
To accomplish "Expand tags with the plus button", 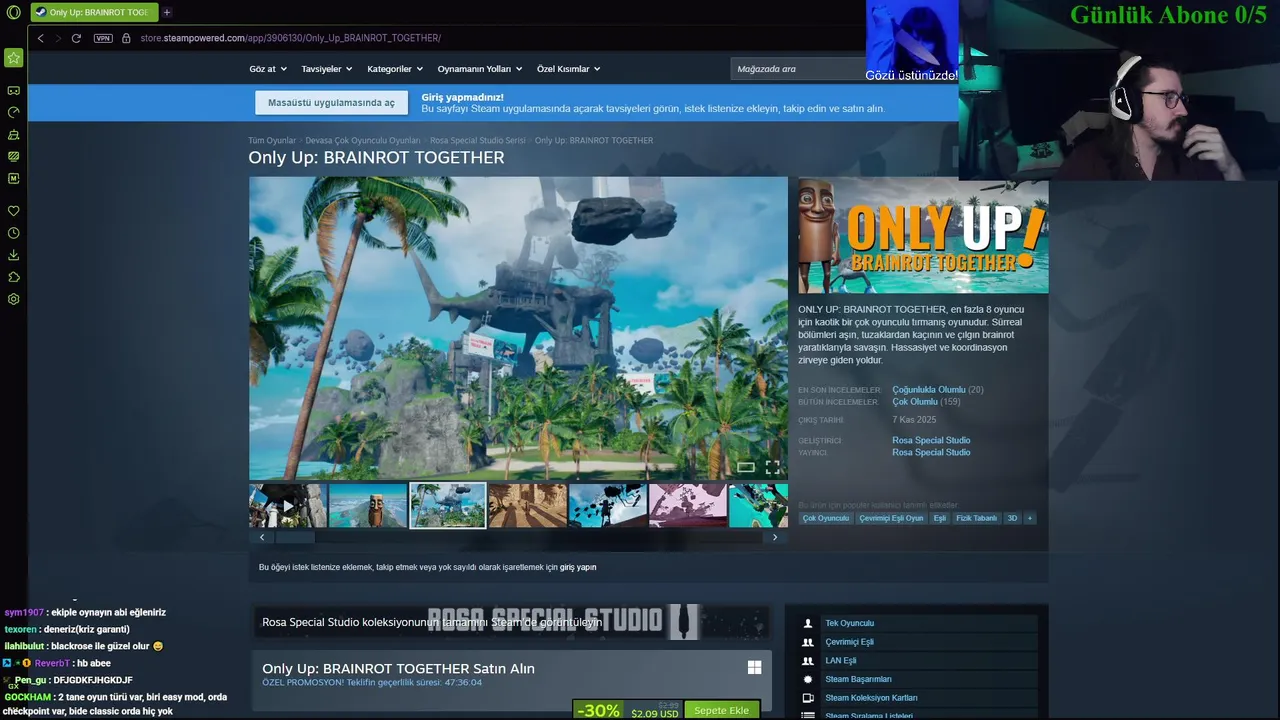I will (x=1030, y=518).
